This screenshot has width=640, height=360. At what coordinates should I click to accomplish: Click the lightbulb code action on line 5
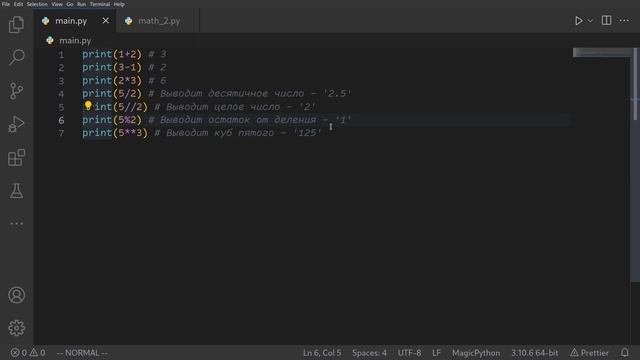(88, 106)
